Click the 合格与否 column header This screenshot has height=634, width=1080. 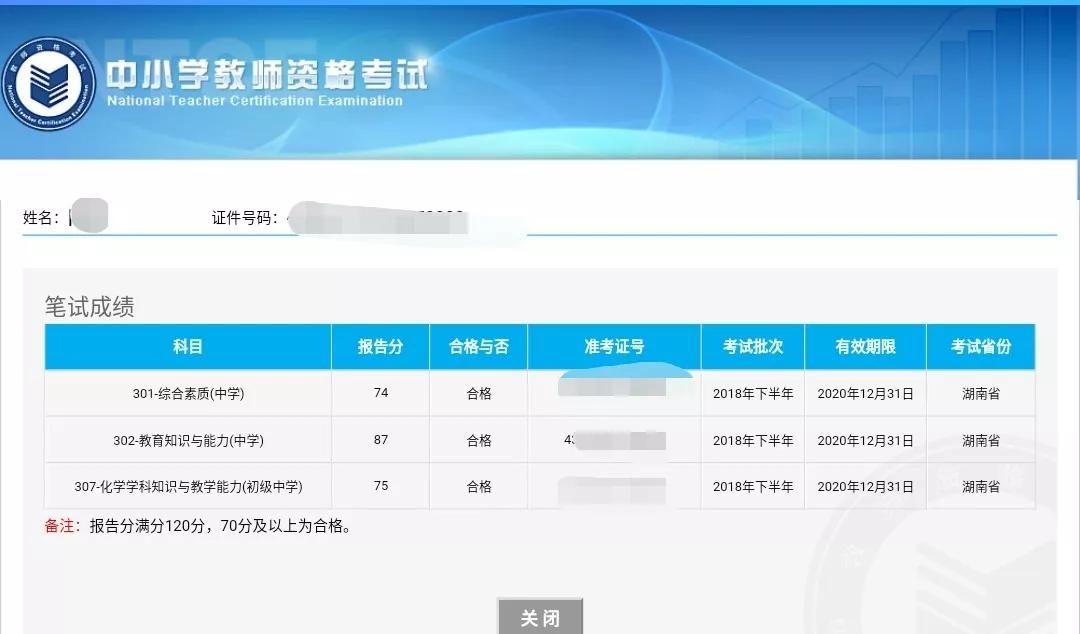[479, 347]
